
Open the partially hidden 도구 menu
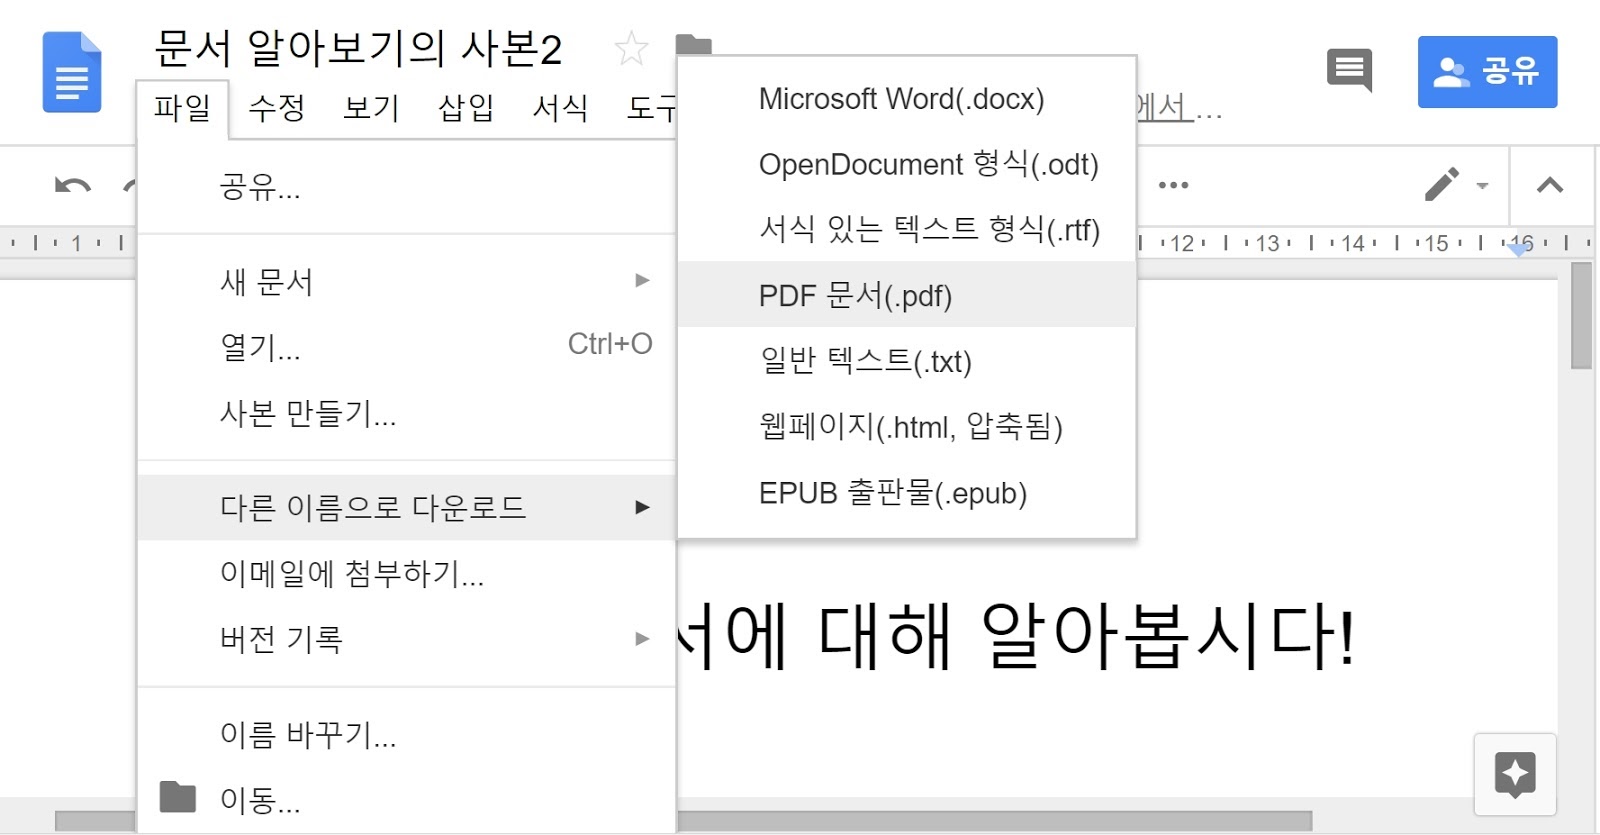(651, 107)
